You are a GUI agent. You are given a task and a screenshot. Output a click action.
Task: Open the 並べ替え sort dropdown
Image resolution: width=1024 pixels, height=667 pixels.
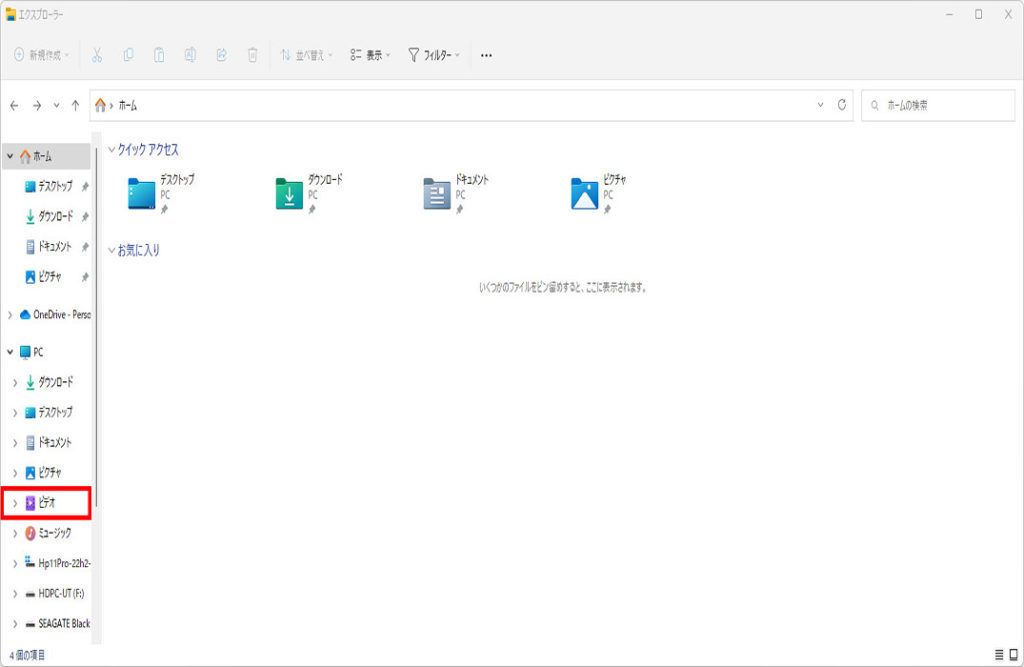[306, 55]
